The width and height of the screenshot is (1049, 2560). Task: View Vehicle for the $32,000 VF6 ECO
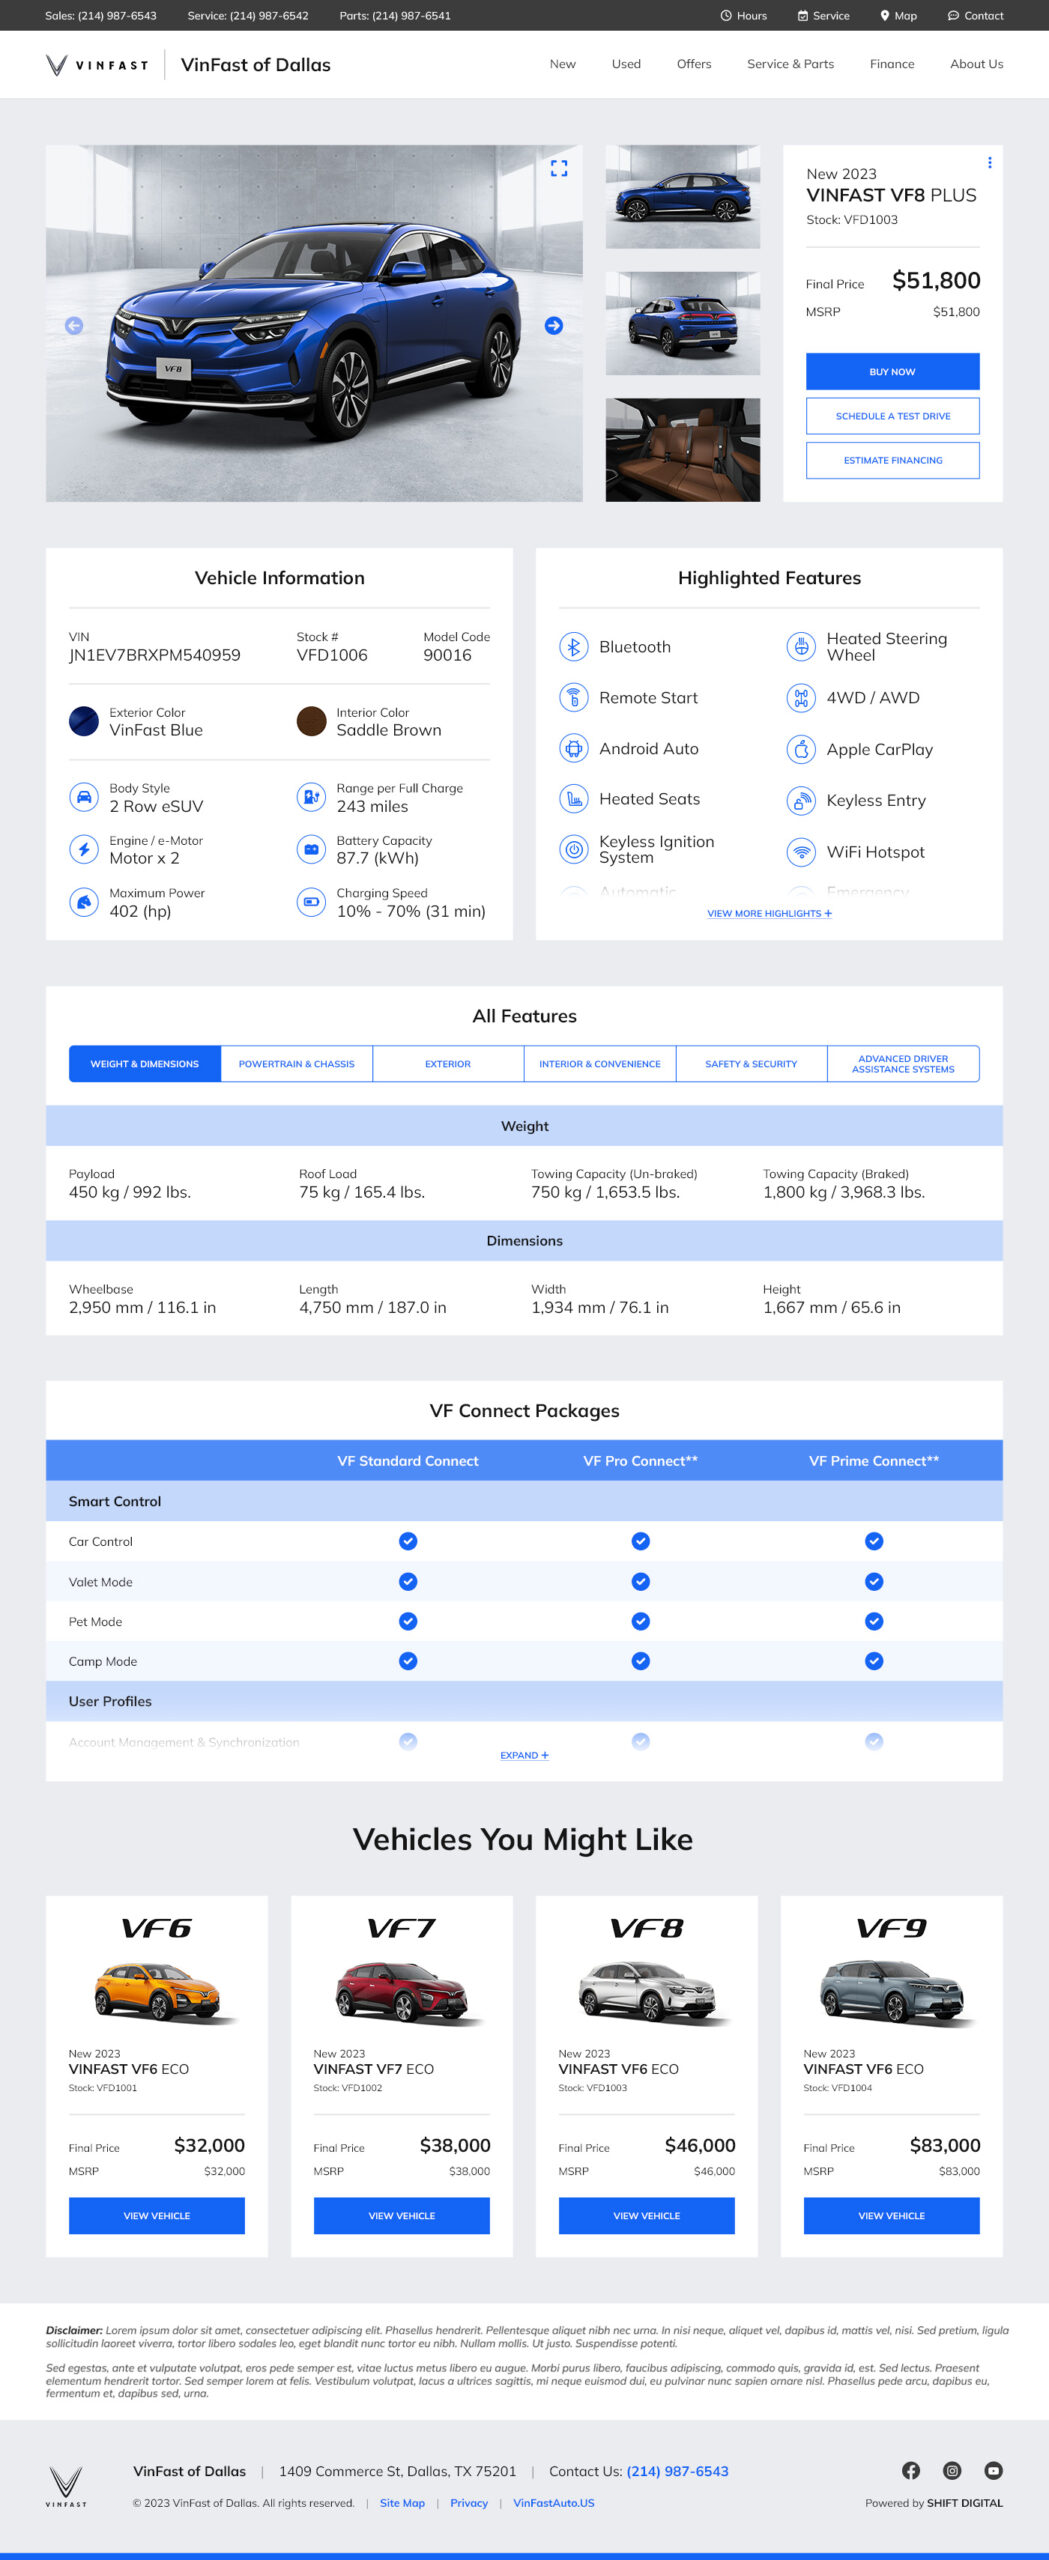pos(157,2216)
